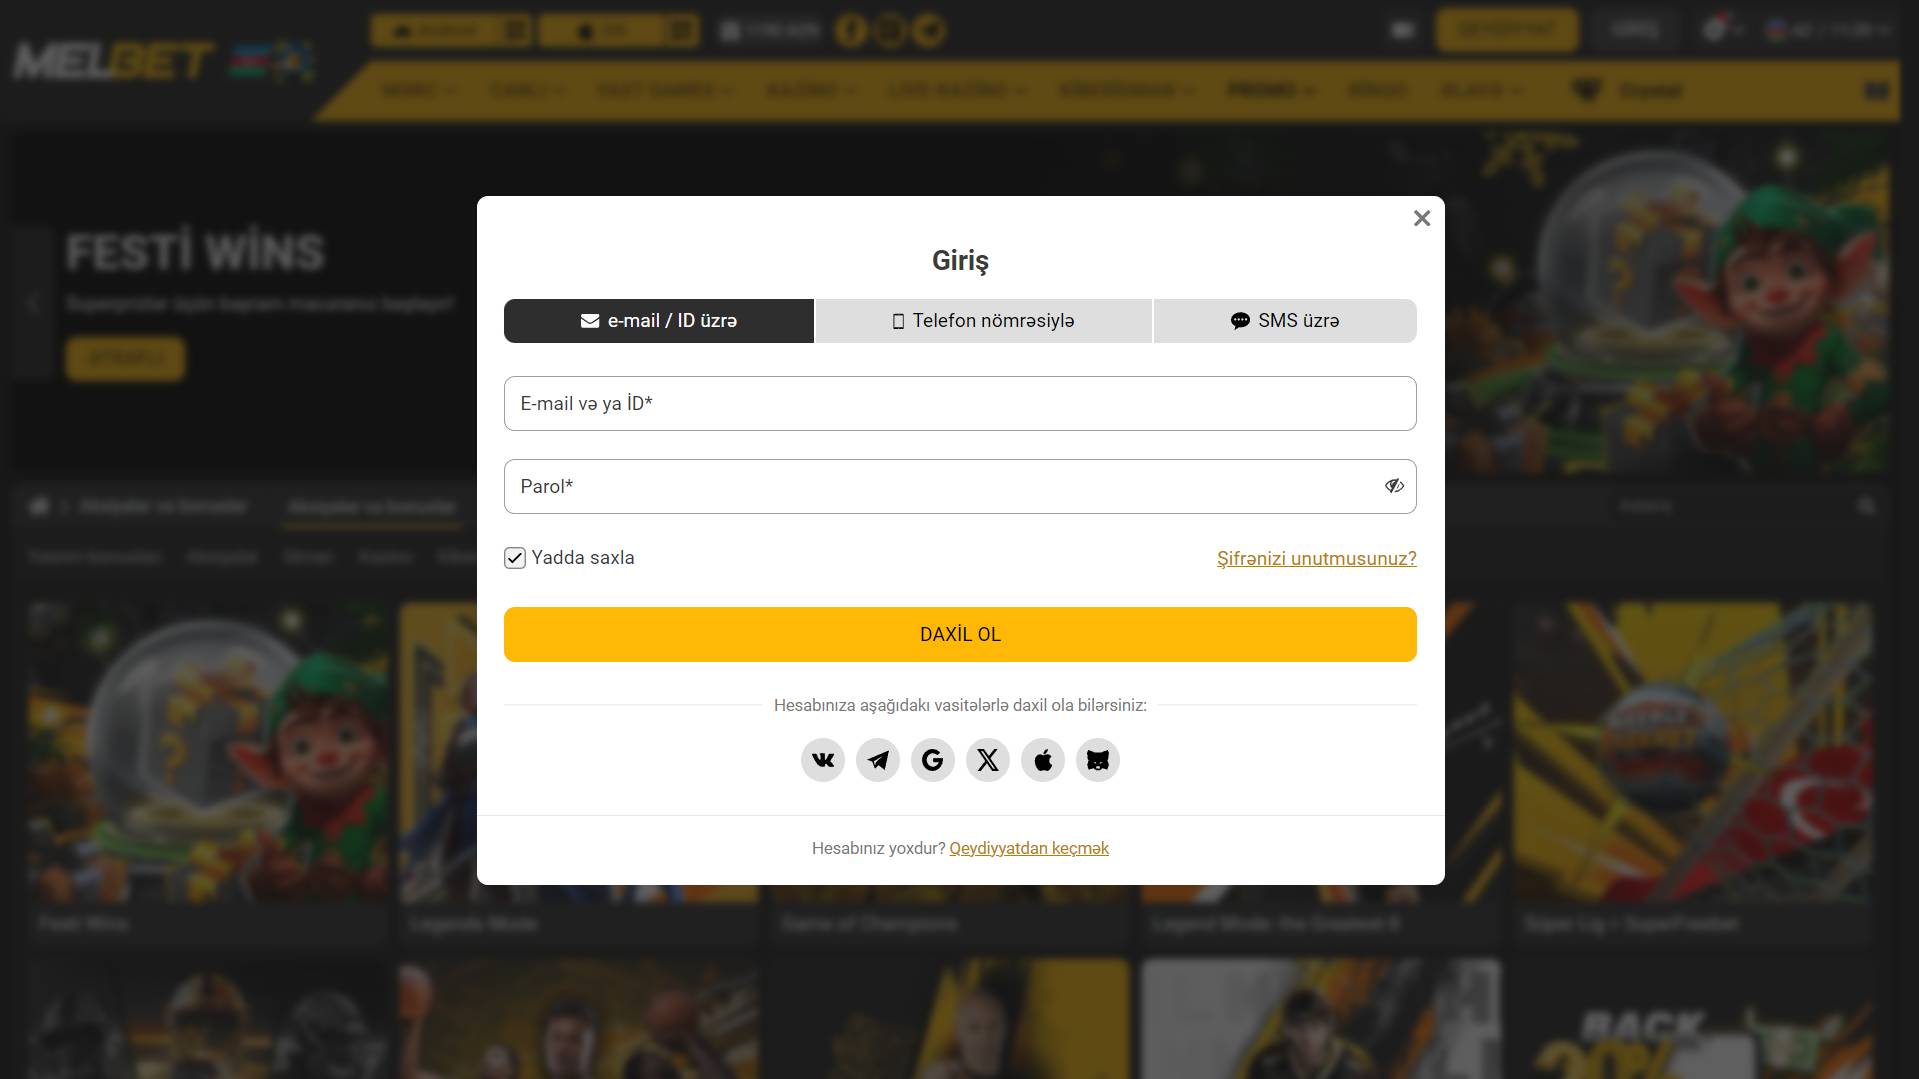Sign in with the Google icon
1919x1079 pixels.
[933, 760]
